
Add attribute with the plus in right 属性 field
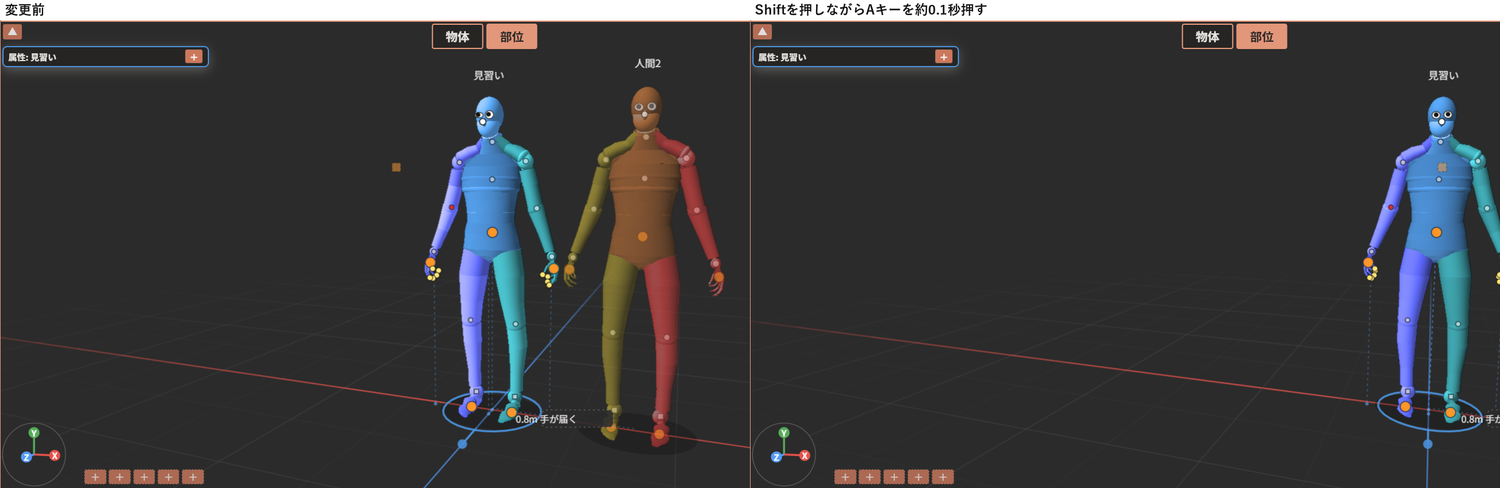click(x=943, y=57)
